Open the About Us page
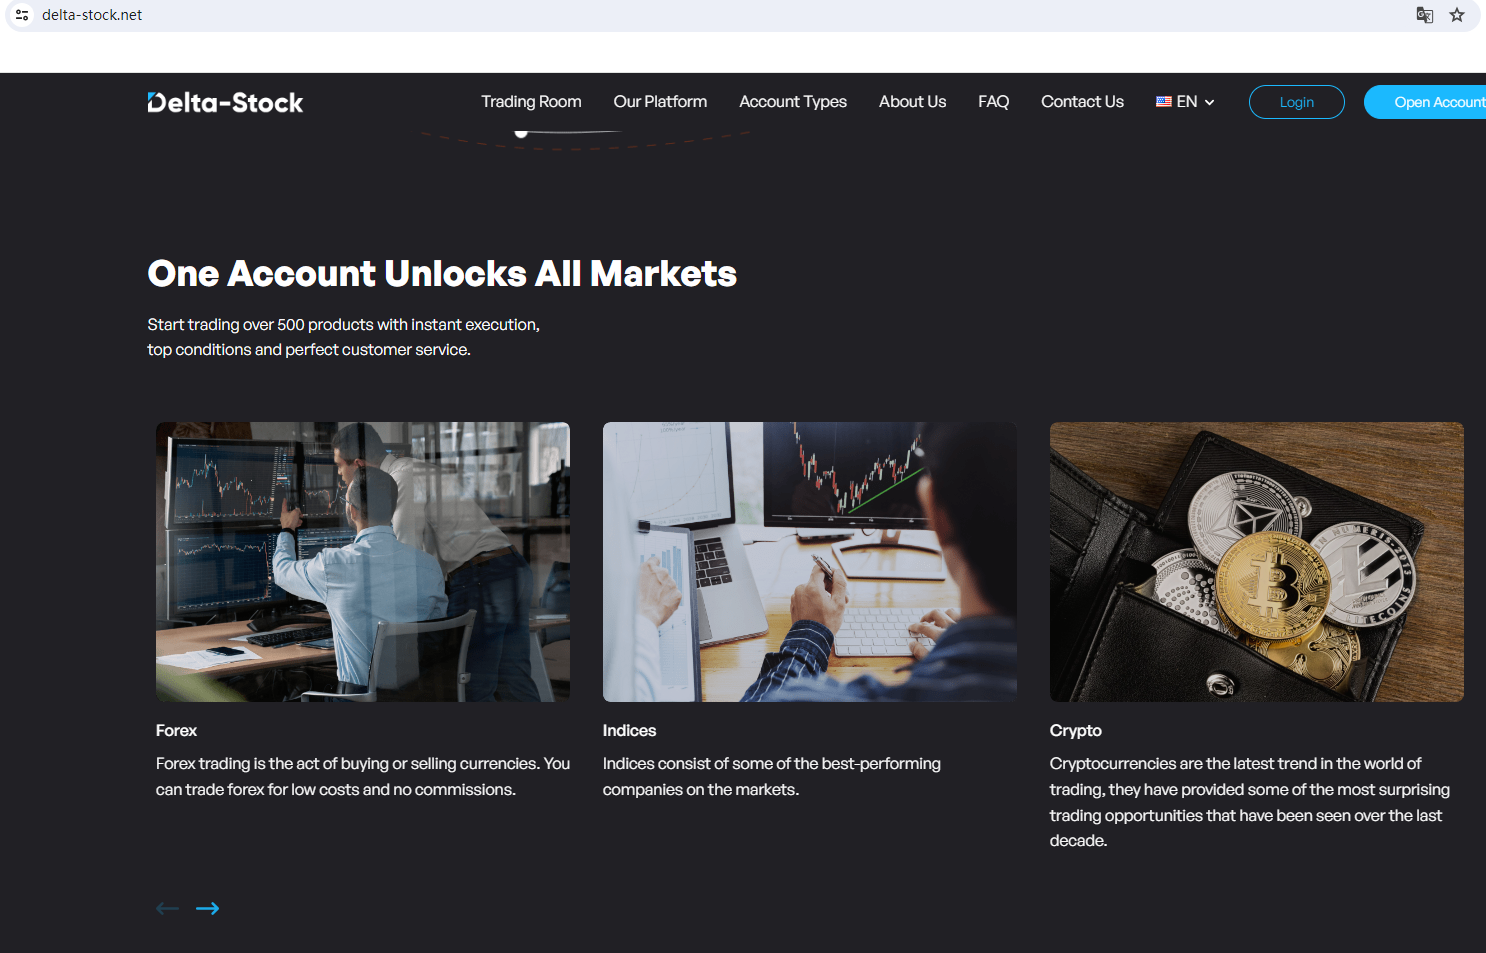The width and height of the screenshot is (1486, 953). click(912, 102)
